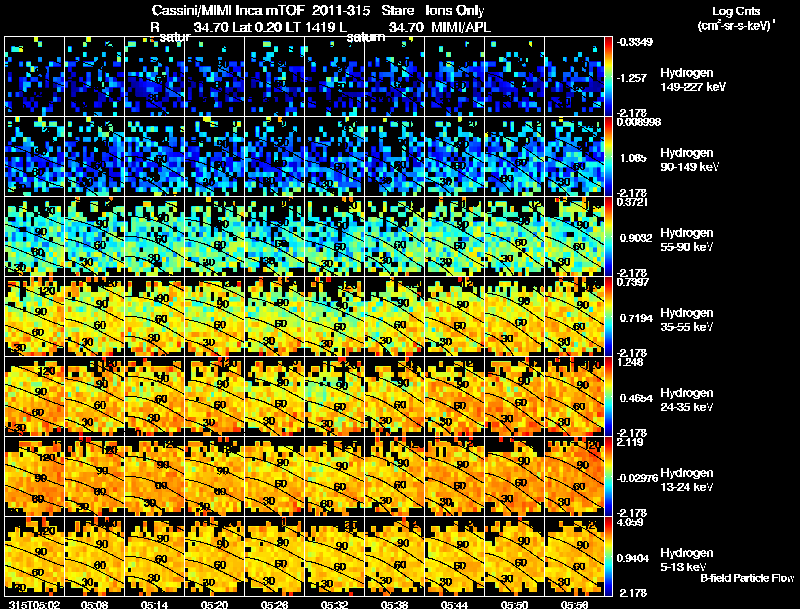This screenshot has height=609, width=800.
Task: Click the 'Cassini/MIMI Inca mTOF' title text
Action: [228, 10]
